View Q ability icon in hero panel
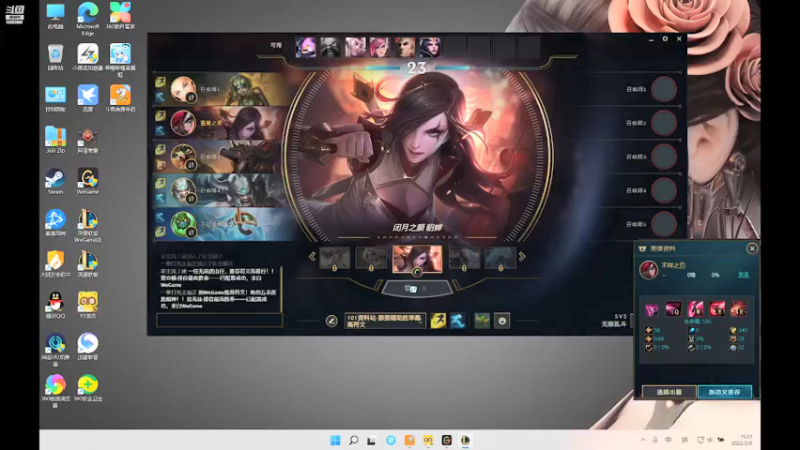The height and width of the screenshot is (450, 800). (673, 309)
